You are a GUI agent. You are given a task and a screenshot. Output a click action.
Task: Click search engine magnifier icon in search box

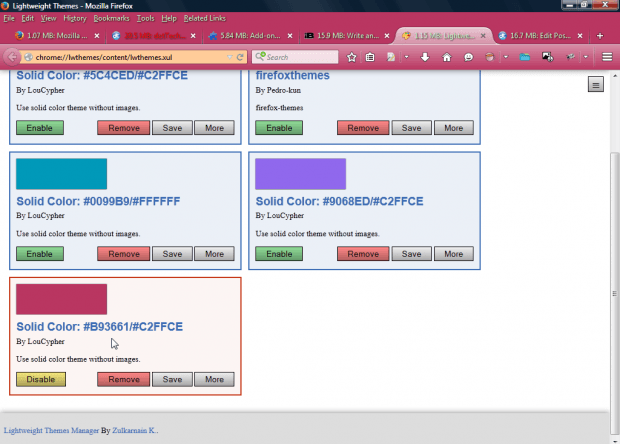point(260,57)
